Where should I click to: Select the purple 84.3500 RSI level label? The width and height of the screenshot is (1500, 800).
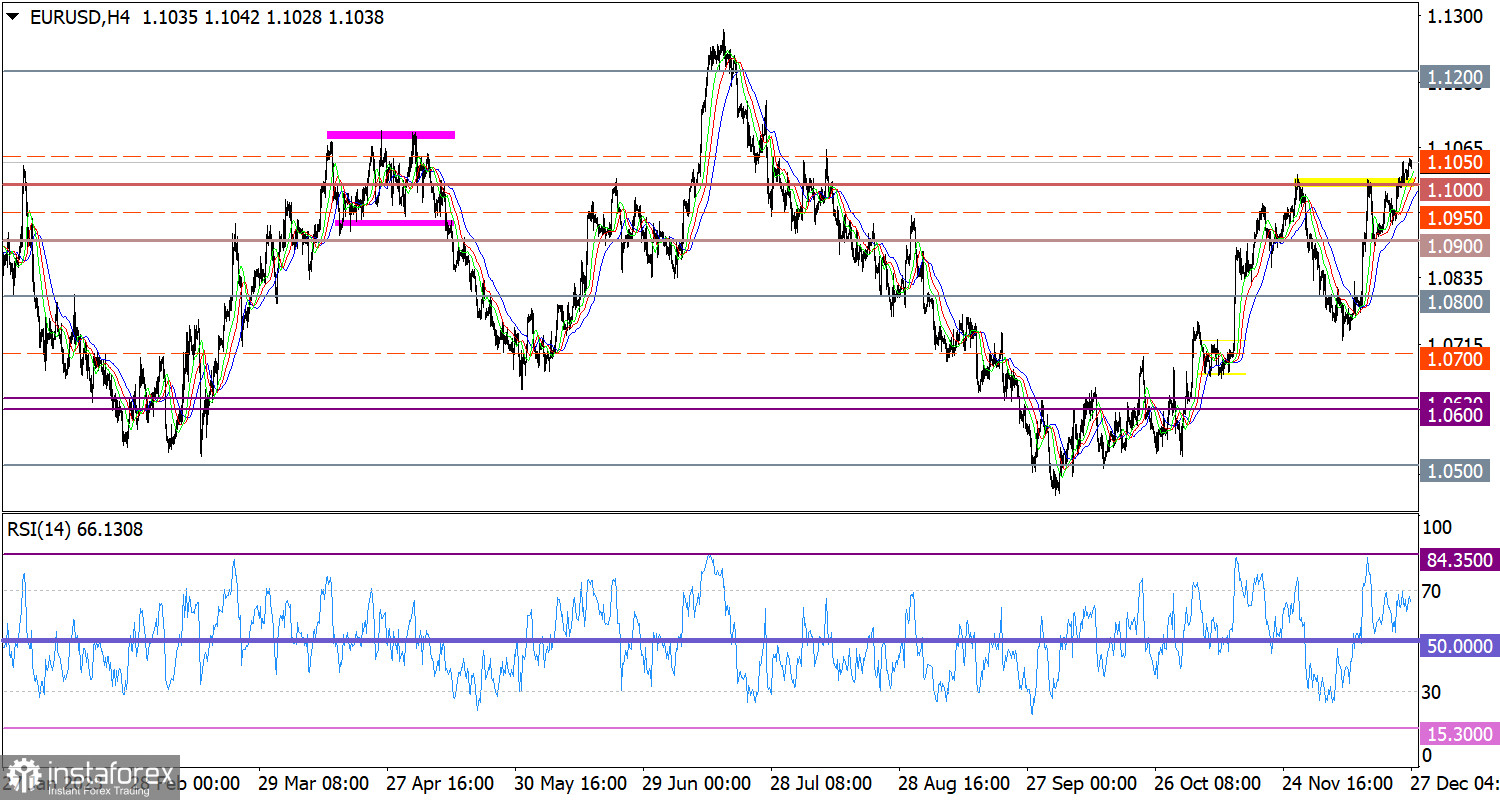click(x=1459, y=560)
